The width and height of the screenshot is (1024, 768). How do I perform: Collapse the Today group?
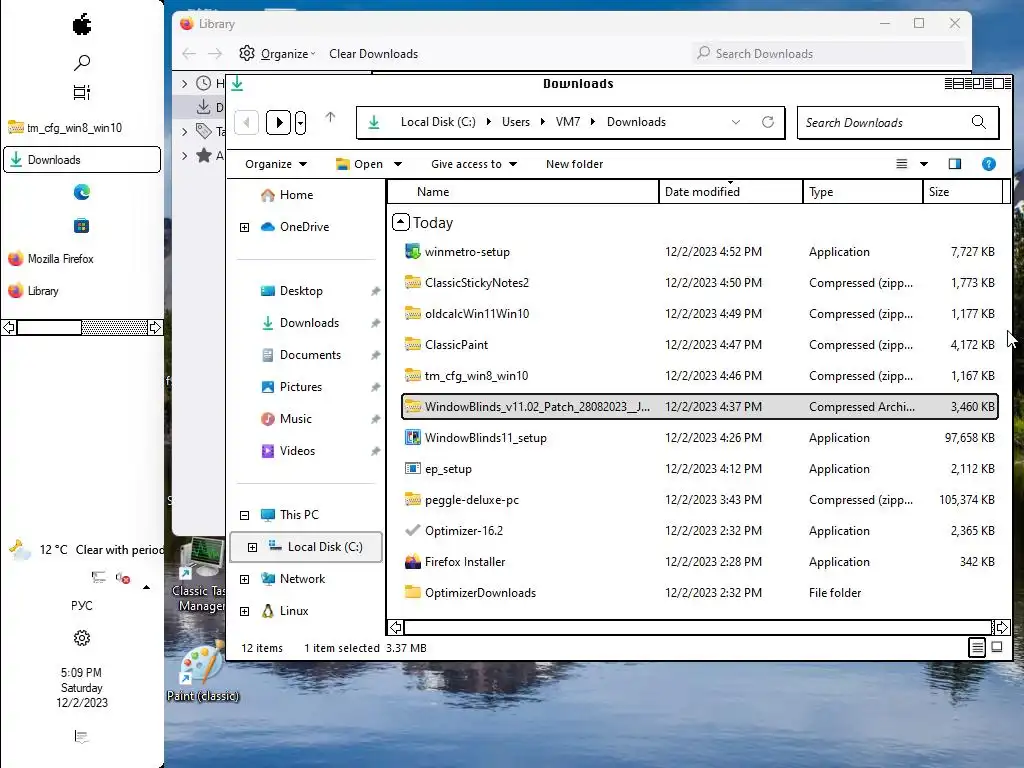(400, 223)
